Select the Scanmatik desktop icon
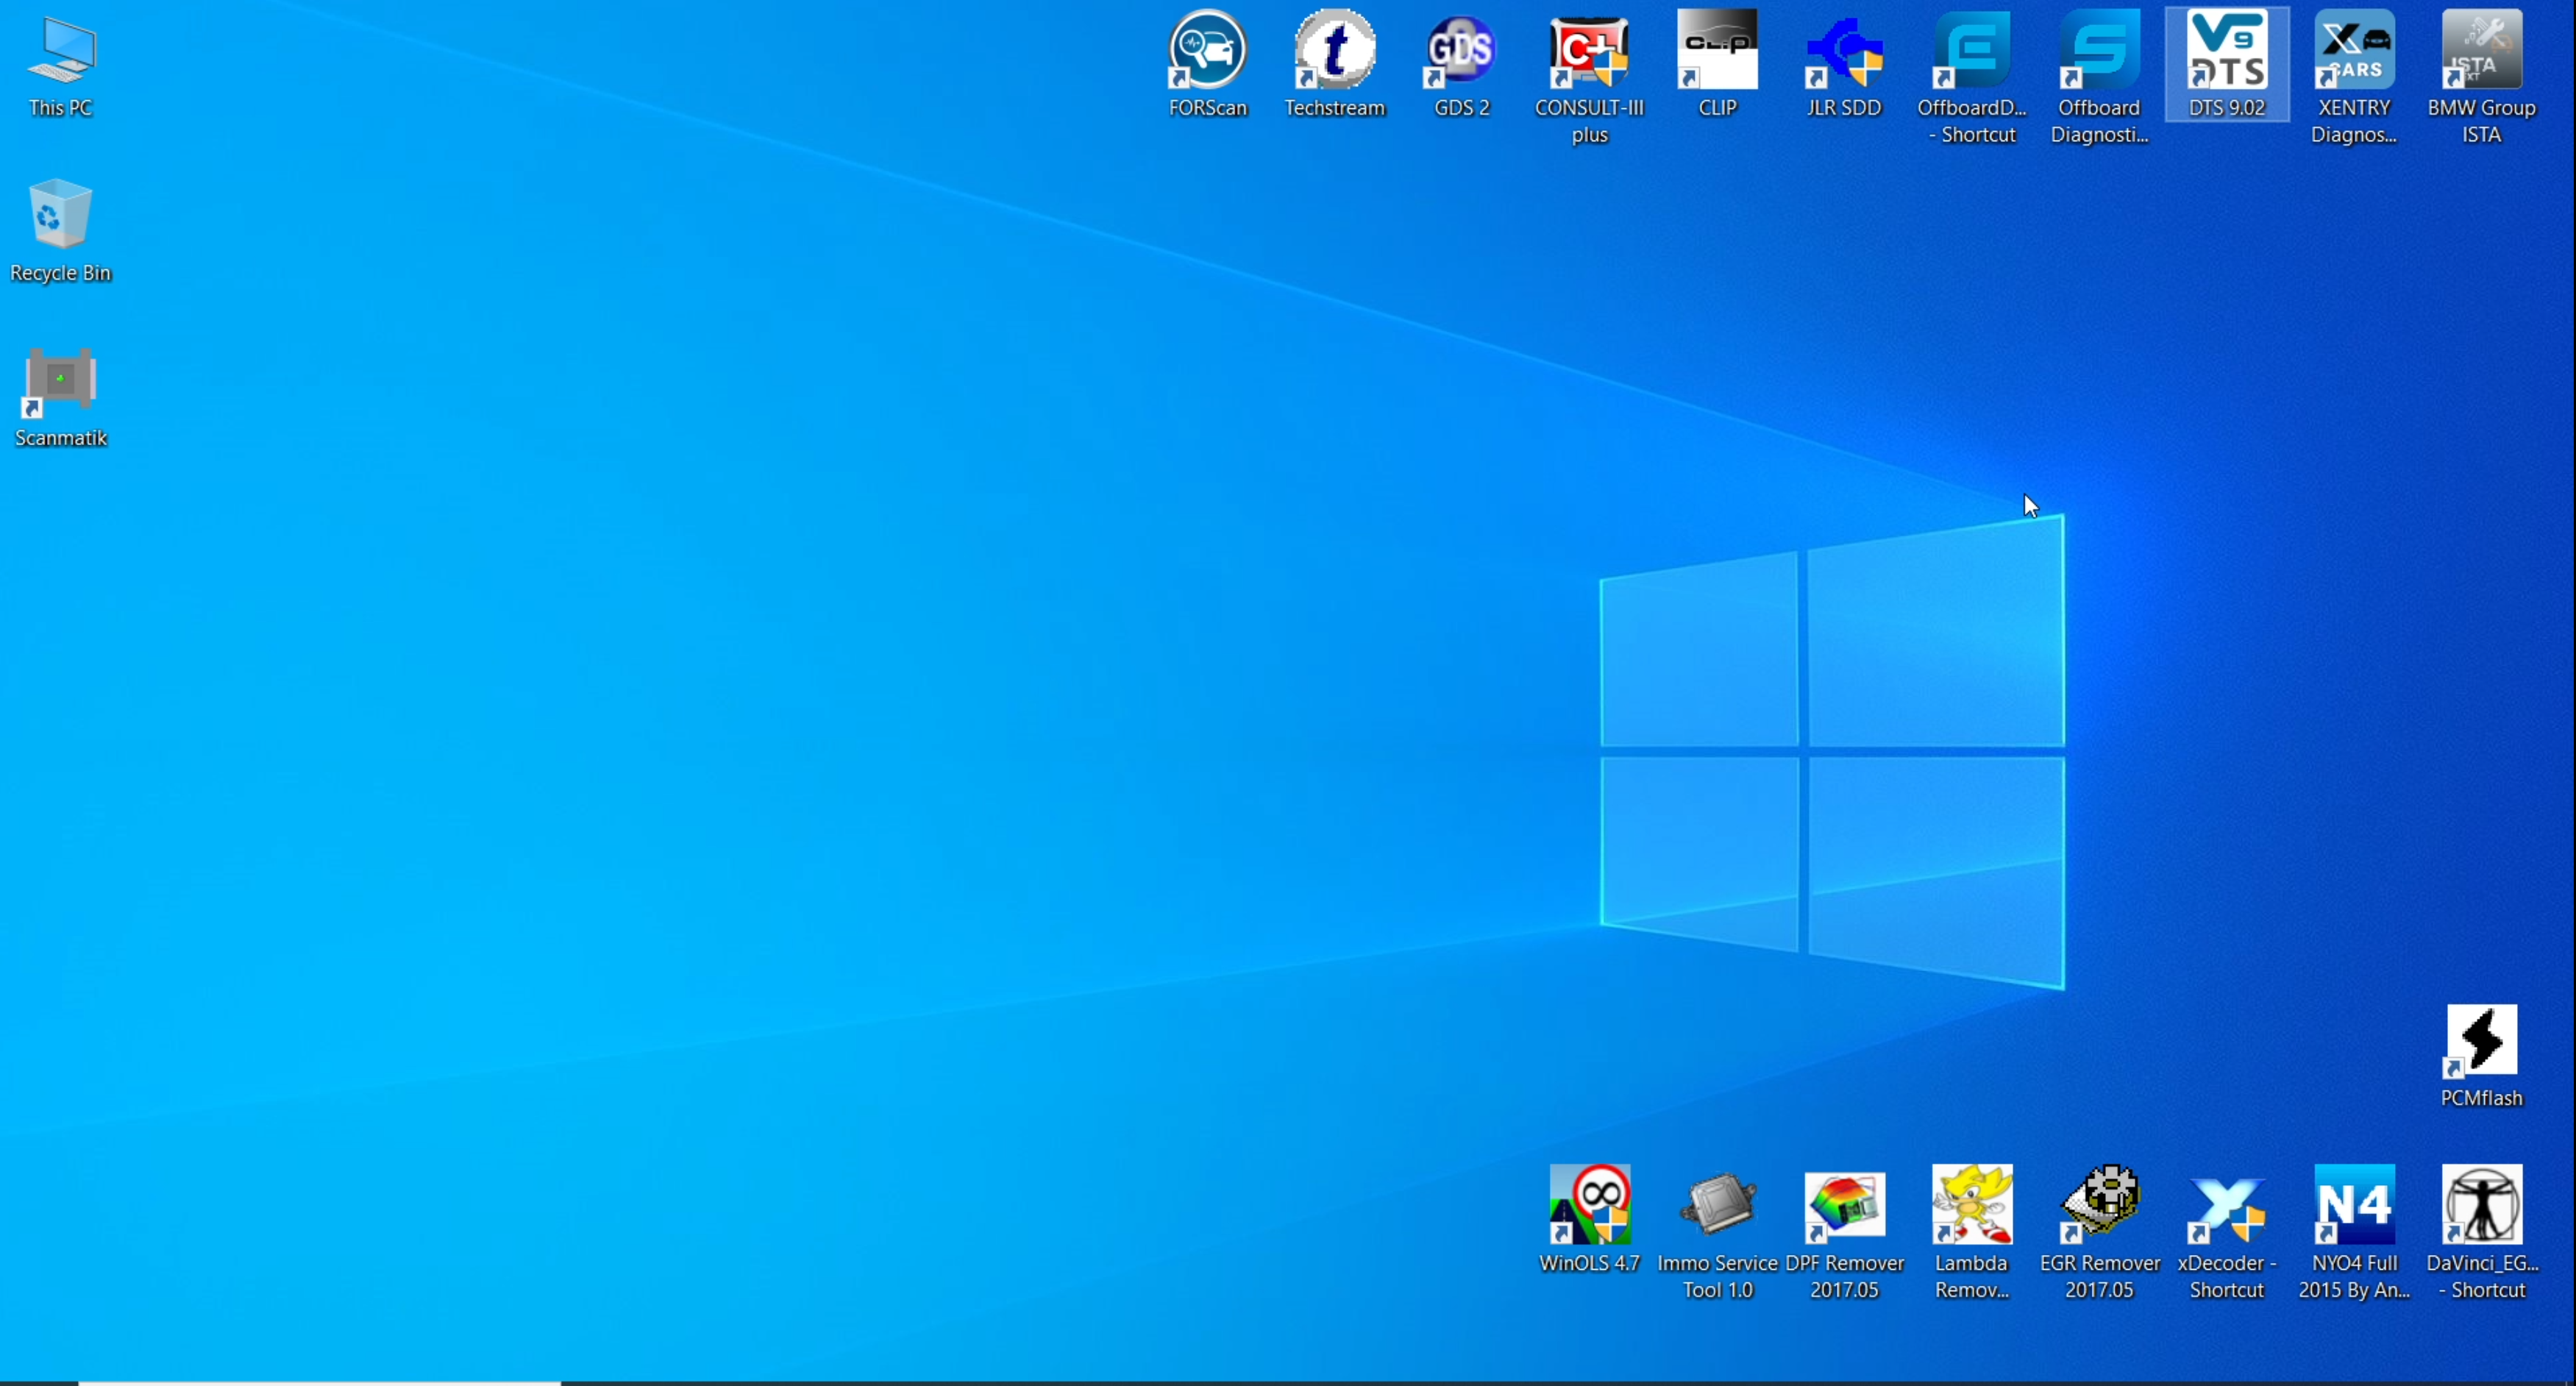This screenshot has height=1386, width=2576. (60, 381)
